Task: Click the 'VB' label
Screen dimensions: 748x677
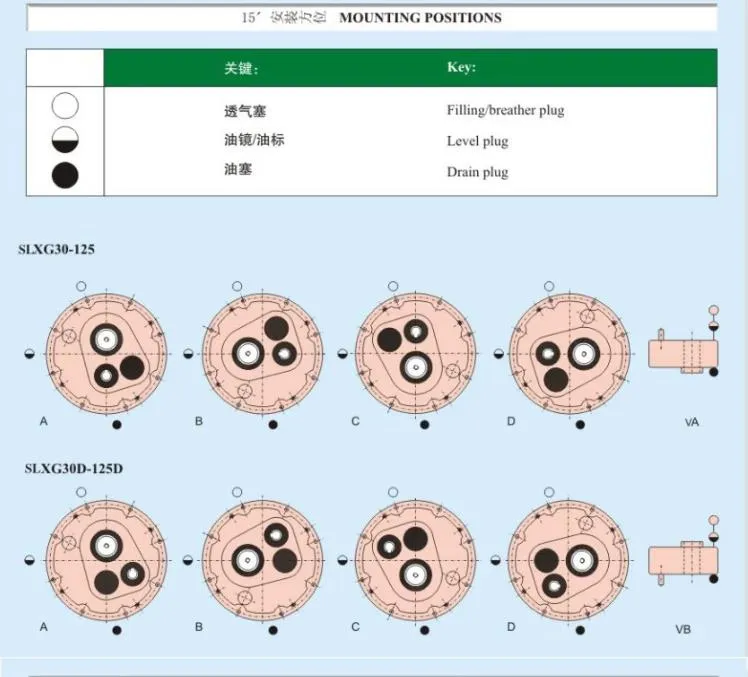Action: coord(683,630)
